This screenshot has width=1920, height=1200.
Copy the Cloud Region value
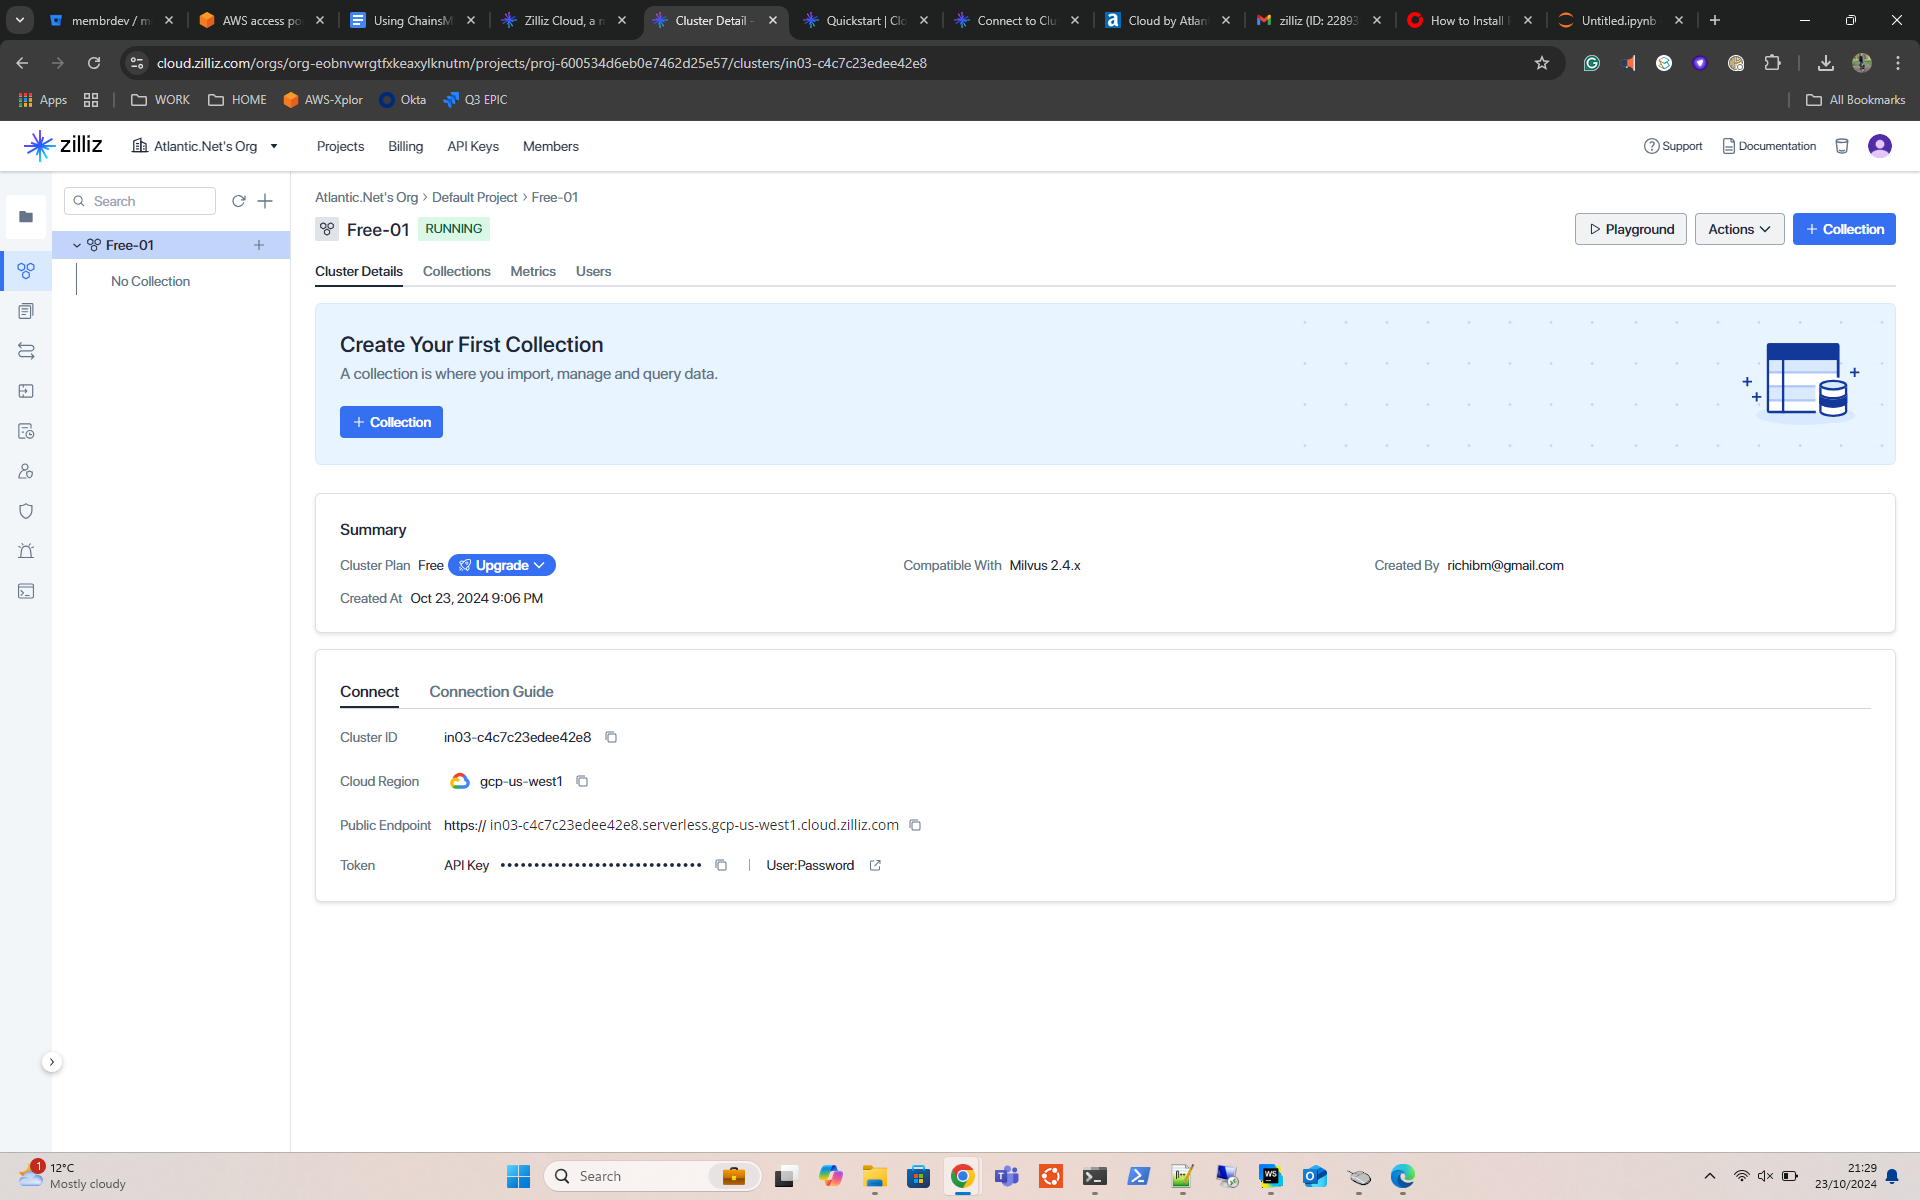click(582, 781)
